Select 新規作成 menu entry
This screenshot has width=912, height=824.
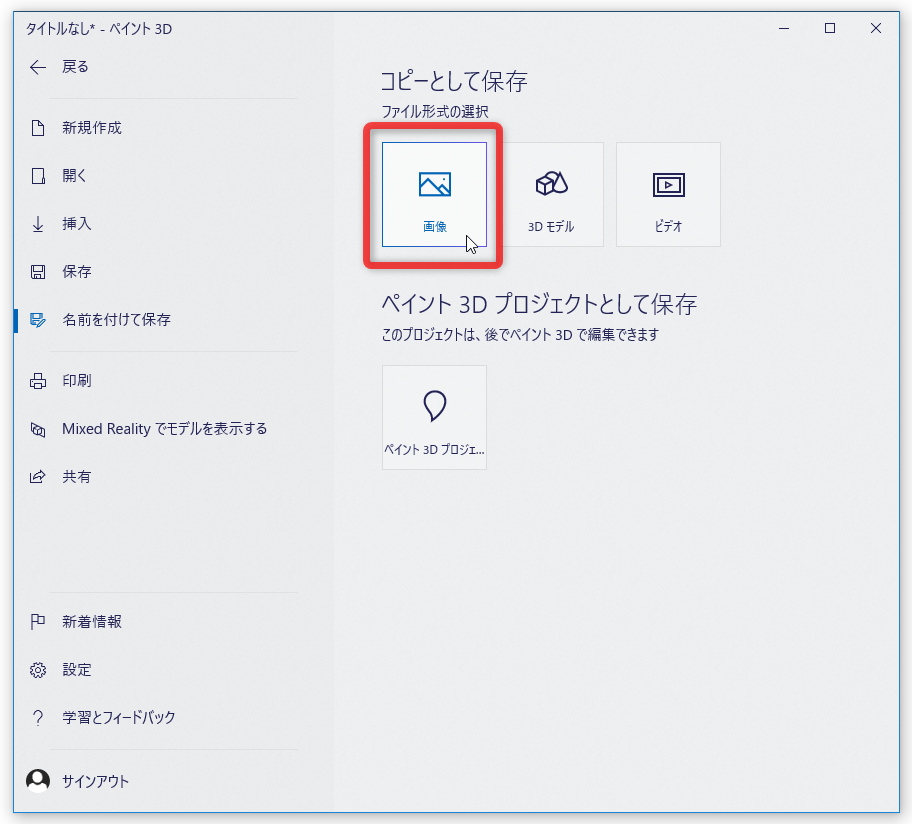92,128
